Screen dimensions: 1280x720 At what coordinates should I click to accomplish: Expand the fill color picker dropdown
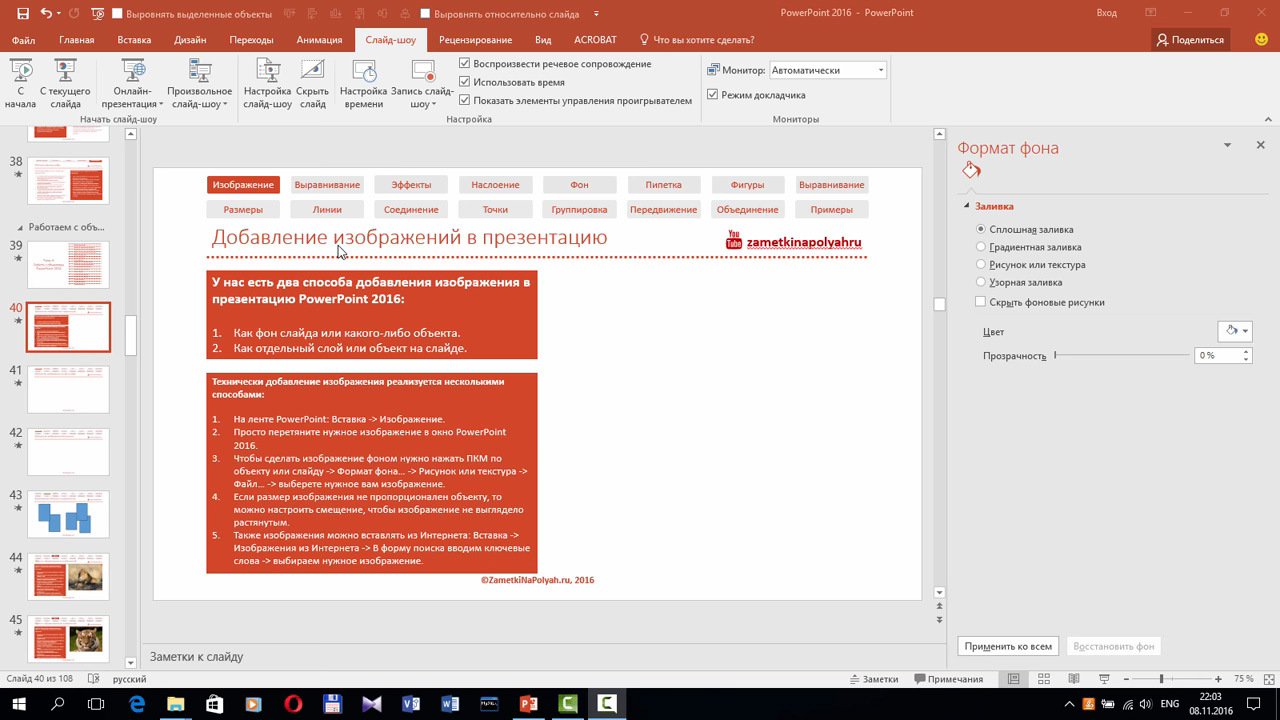point(1245,331)
